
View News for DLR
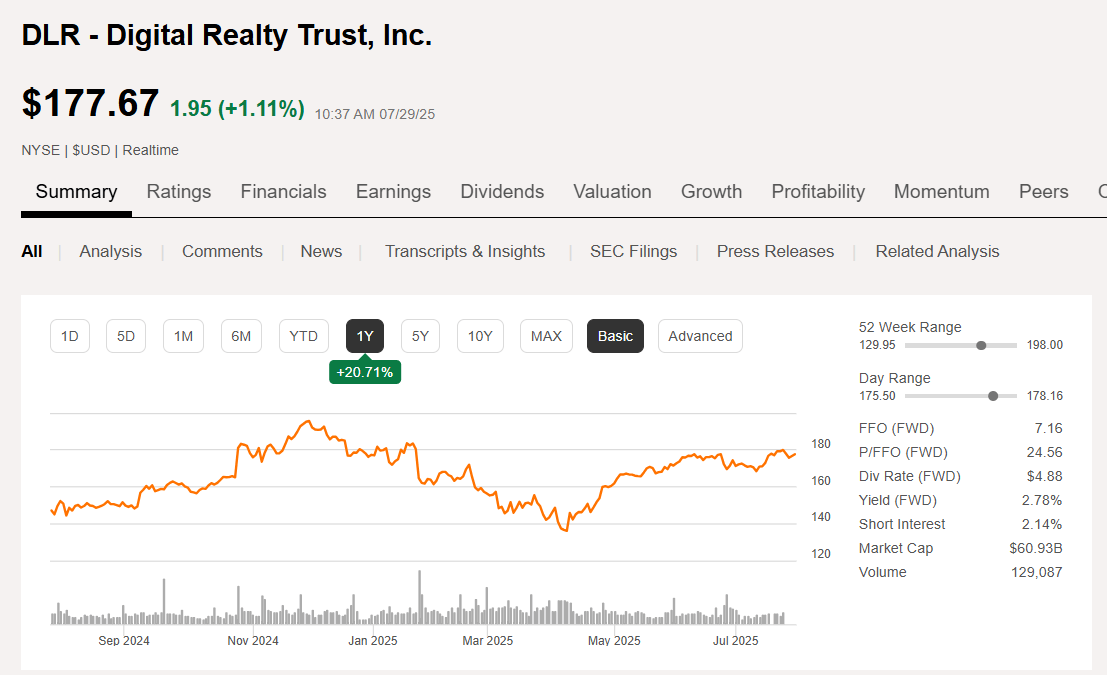[321, 251]
